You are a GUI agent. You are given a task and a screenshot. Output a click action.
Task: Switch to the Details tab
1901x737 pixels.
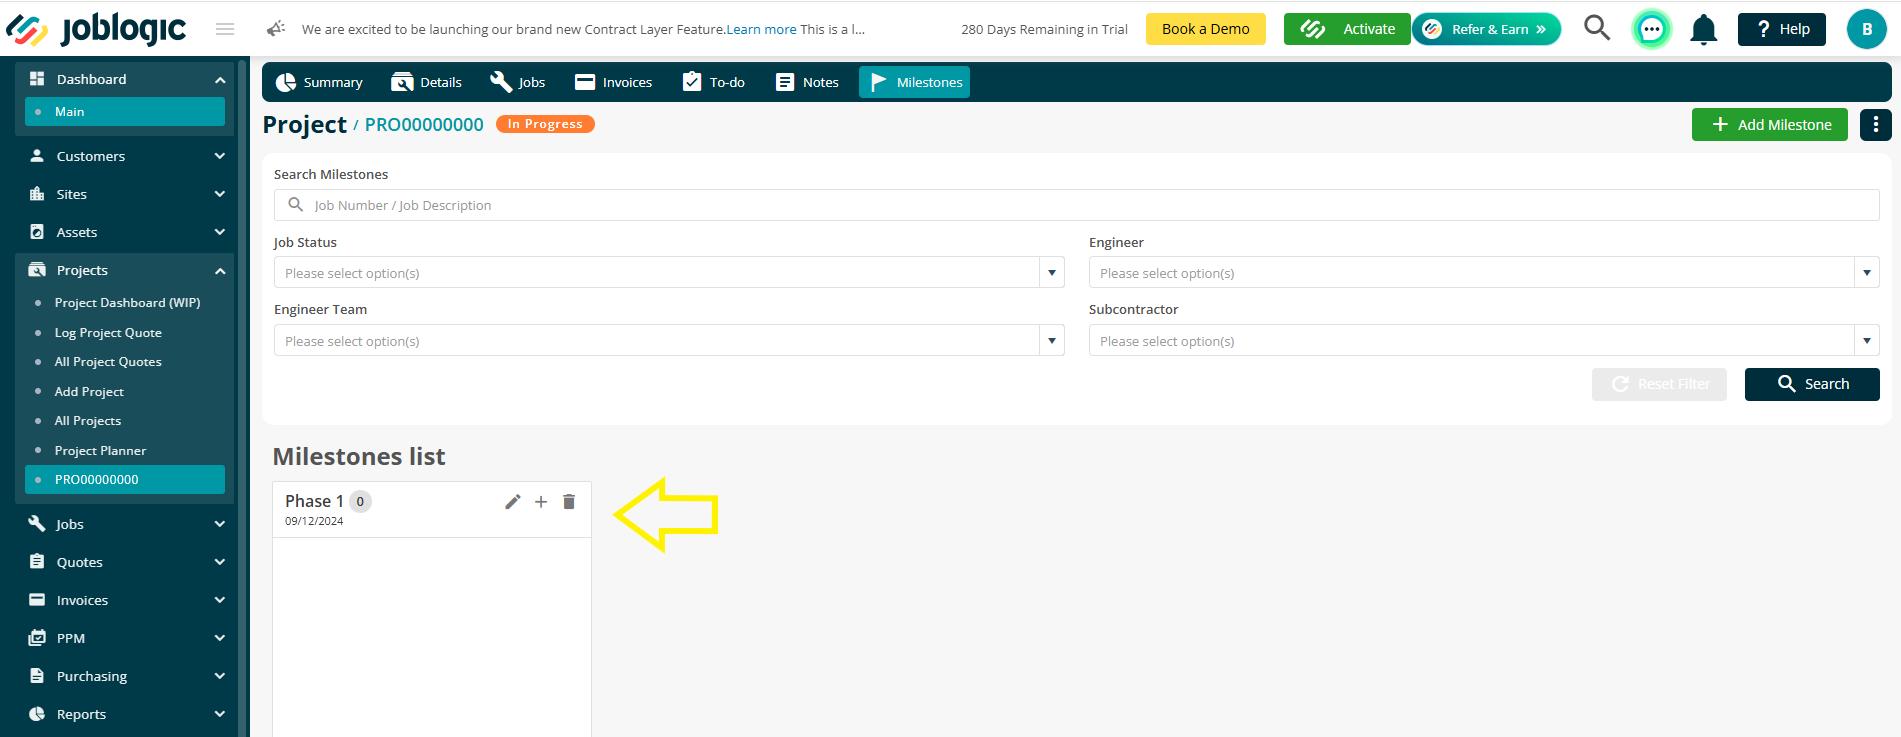427,82
